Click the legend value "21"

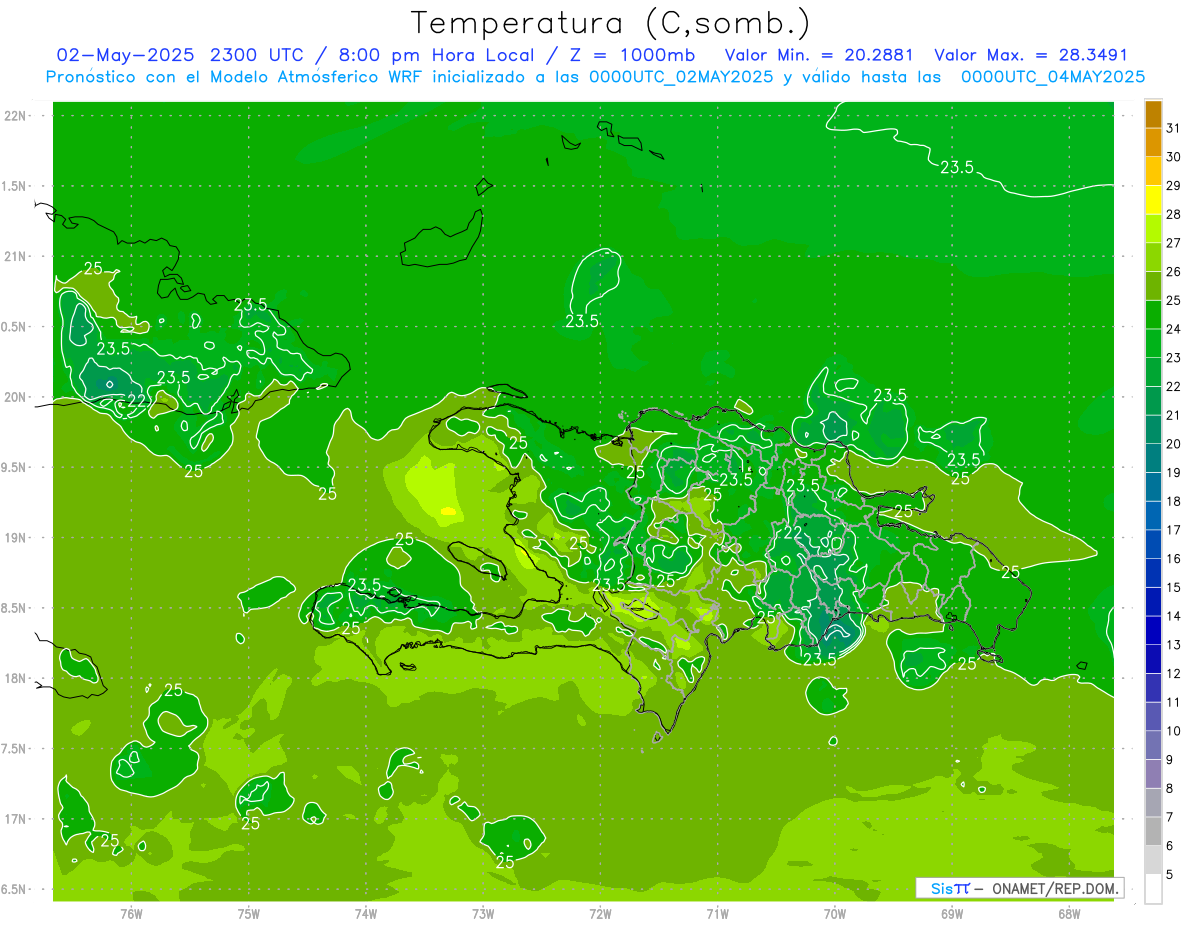(1174, 416)
